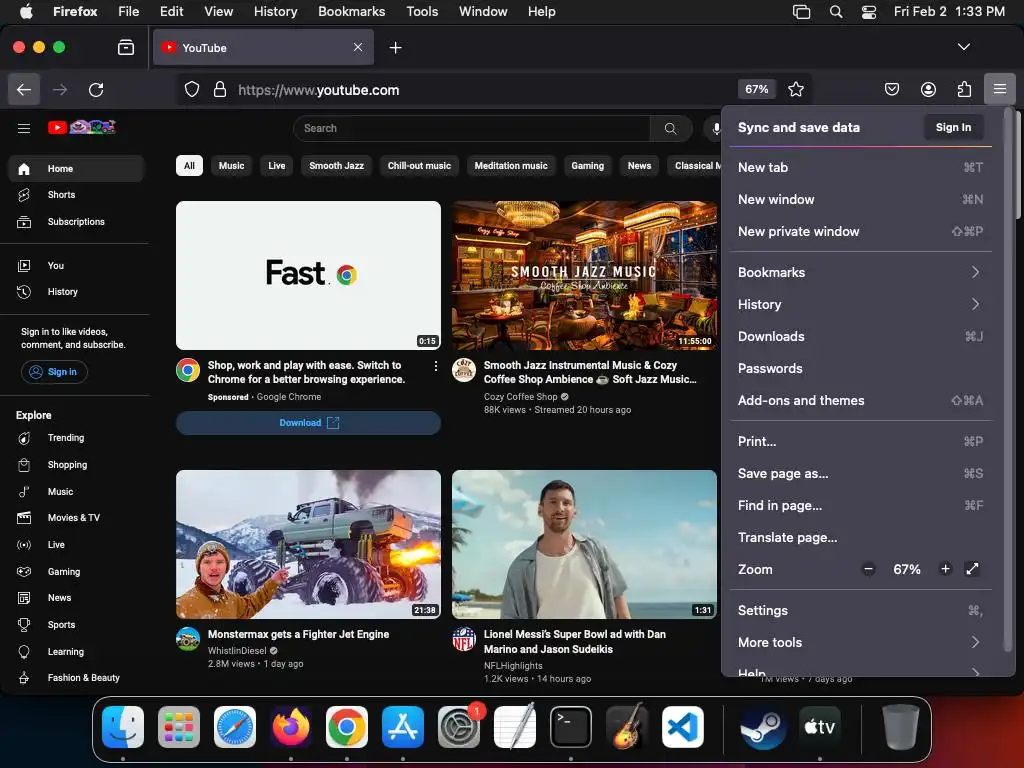Click Sign In in Firefox menu

953,127
